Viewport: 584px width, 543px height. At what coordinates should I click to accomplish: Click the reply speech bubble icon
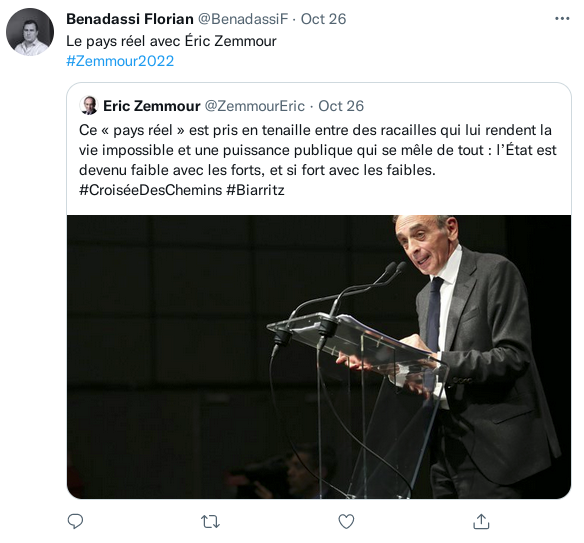[x=75, y=521]
